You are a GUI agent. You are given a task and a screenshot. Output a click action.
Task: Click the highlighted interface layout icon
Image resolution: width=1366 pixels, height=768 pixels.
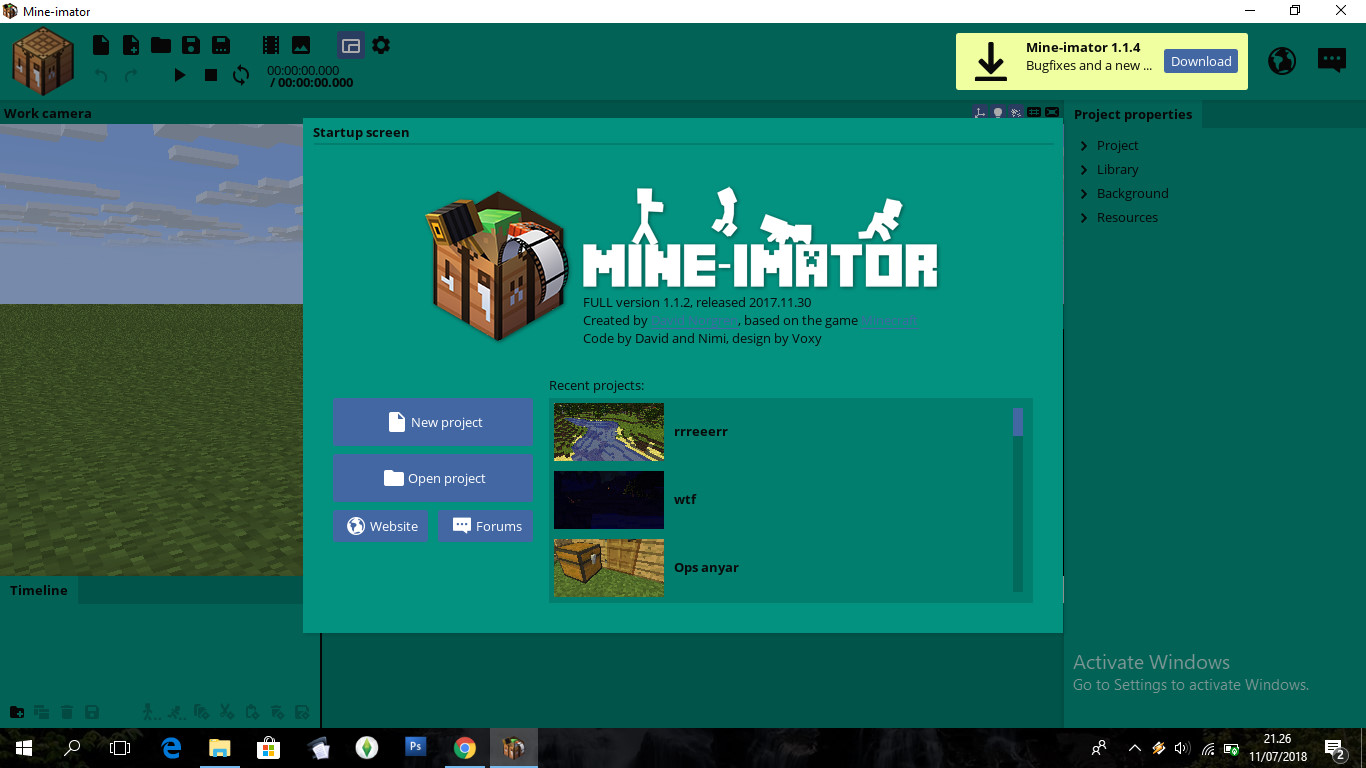point(351,45)
